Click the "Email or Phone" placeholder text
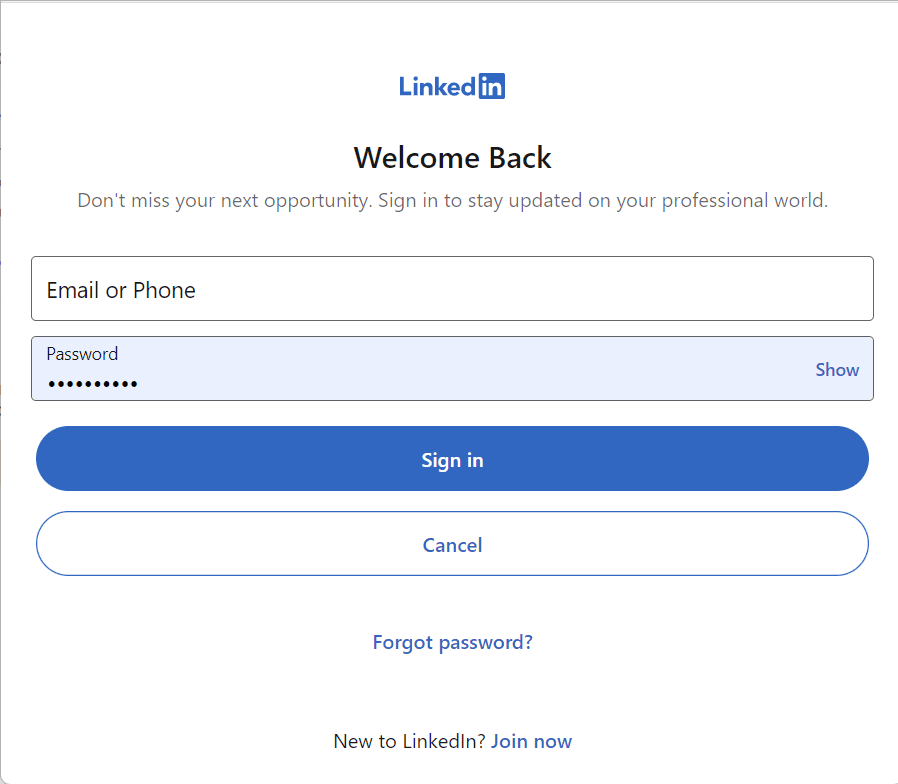898x784 pixels. pos(121,290)
